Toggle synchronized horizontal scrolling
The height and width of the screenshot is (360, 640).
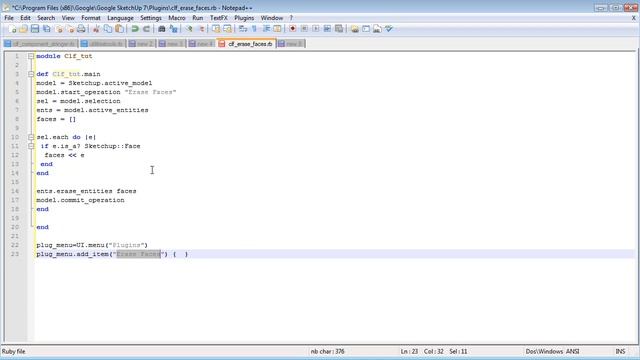click(227, 29)
